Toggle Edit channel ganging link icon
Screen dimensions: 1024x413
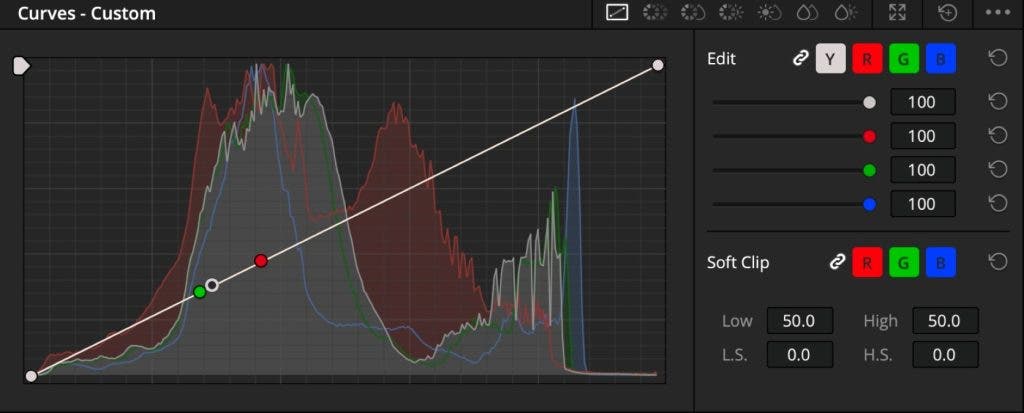pyautogui.click(x=800, y=59)
